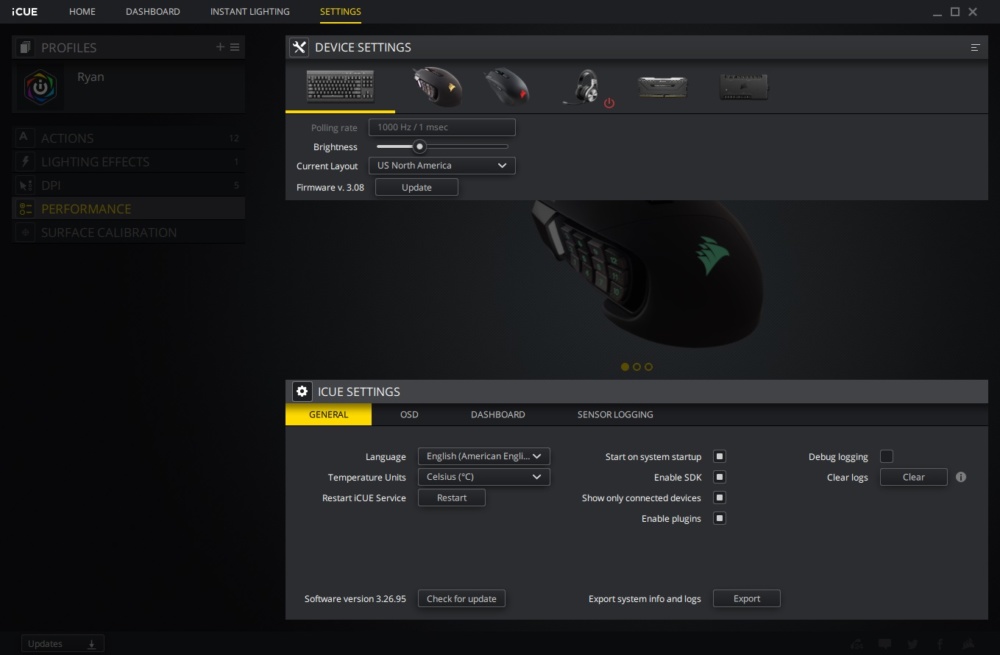Open Actions section in sidebar
This screenshot has width=1000, height=655.
pyautogui.click(x=128, y=138)
